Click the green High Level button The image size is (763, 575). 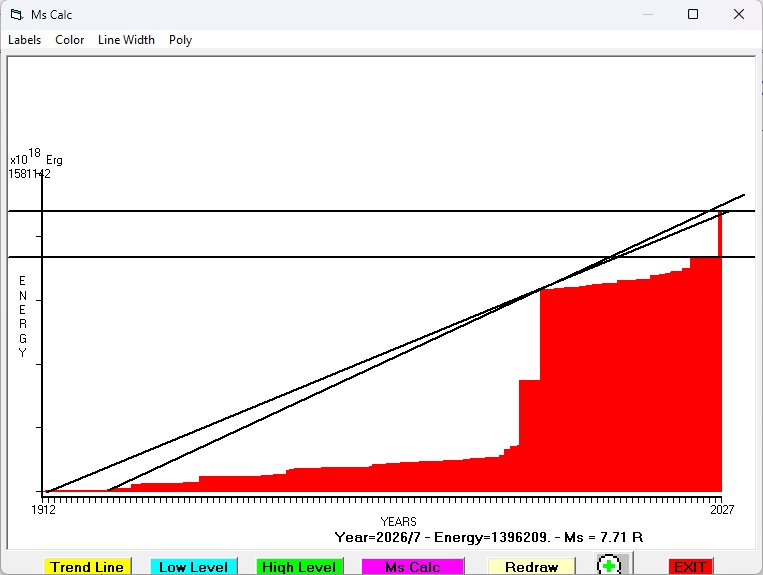click(299, 567)
